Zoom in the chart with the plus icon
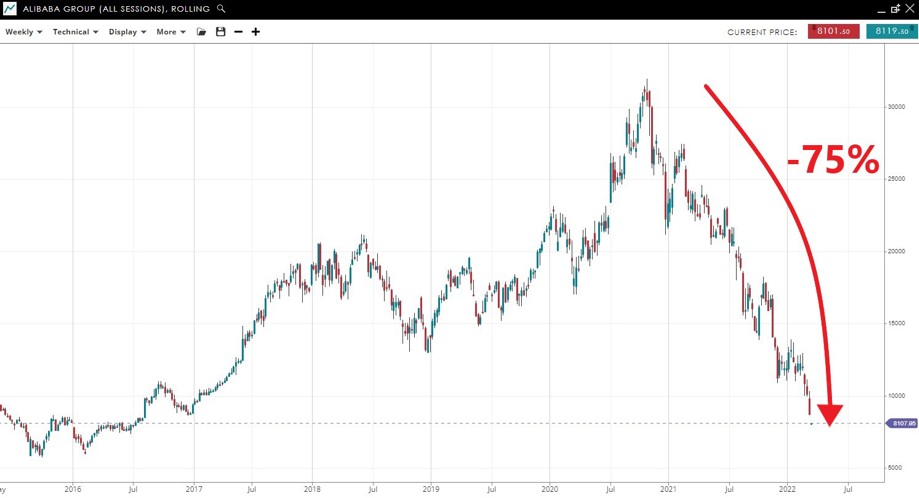 pos(256,32)
